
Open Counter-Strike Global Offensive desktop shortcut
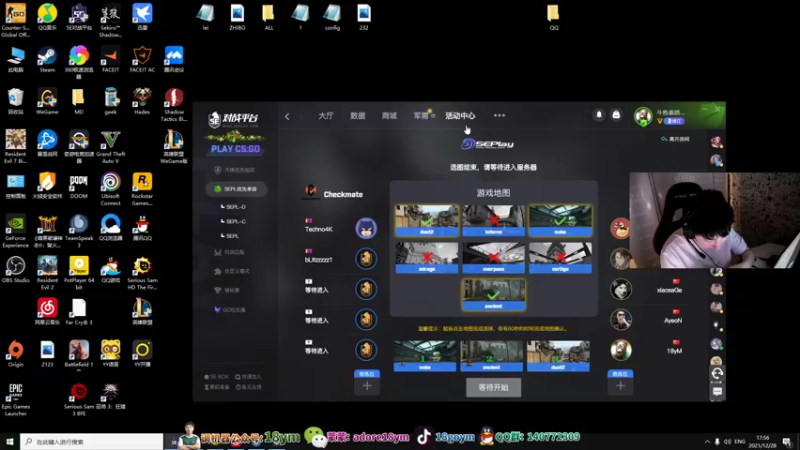click(x=15, y=20)
